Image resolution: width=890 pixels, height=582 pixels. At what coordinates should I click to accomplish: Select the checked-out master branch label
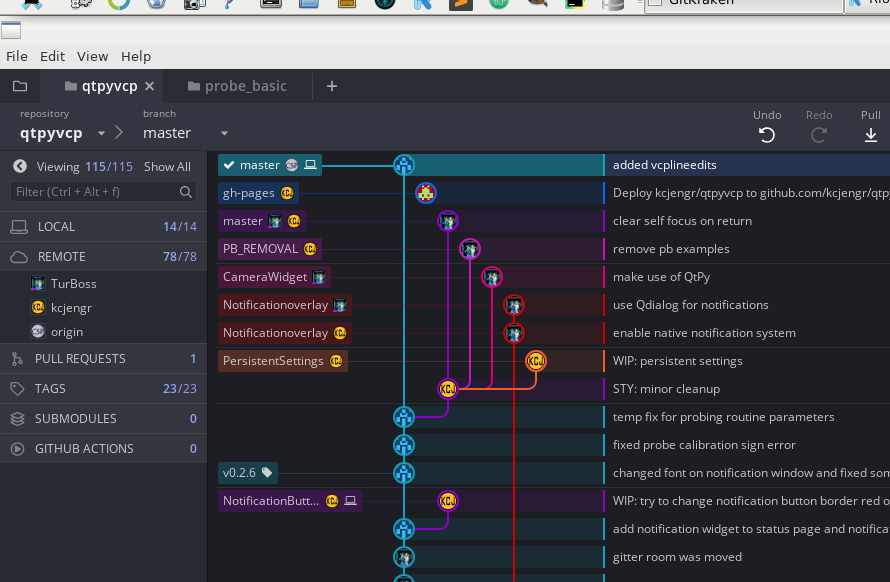pyautogui.click(x=270, y=165)
